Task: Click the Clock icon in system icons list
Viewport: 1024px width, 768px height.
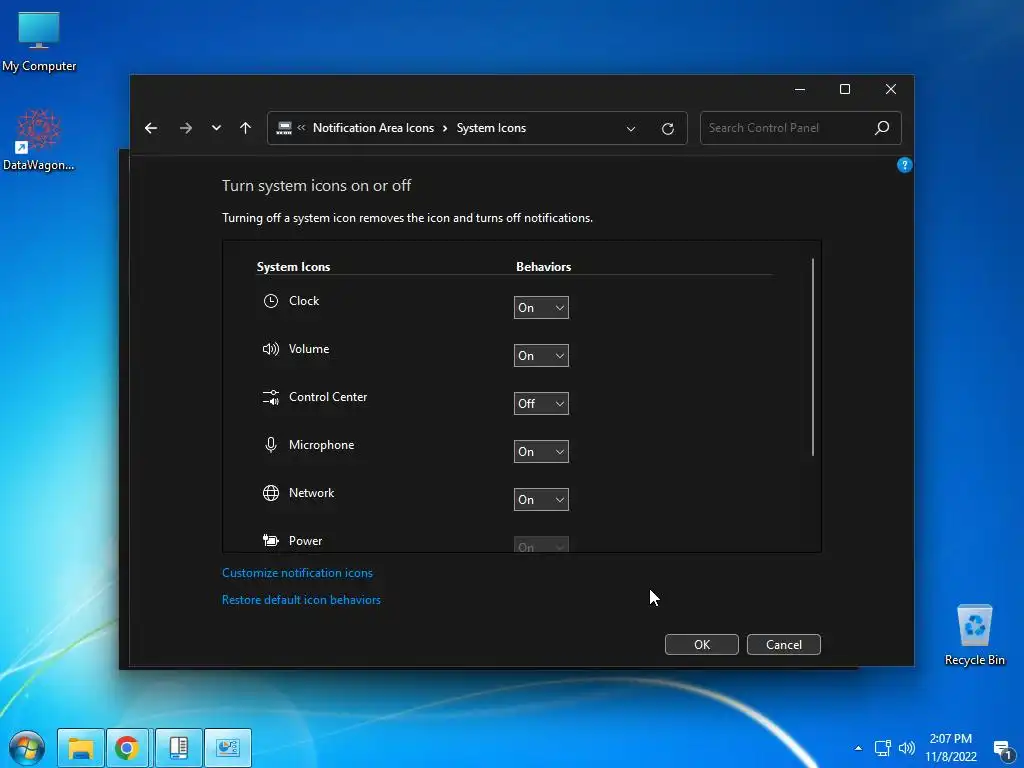Action: point(270,301)
